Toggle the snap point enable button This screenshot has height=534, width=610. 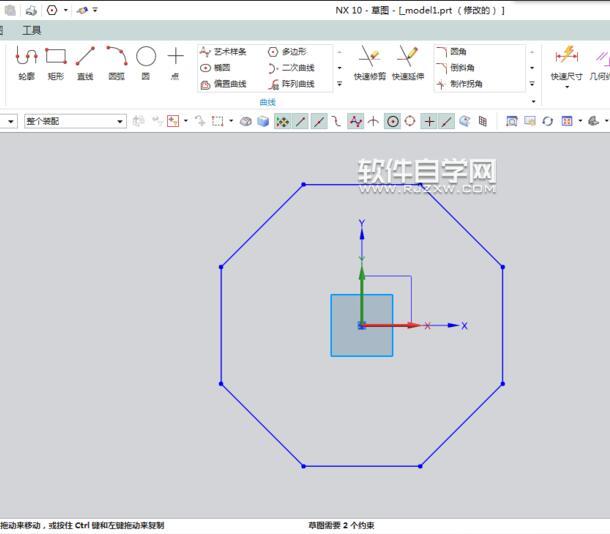click(282, 122)
